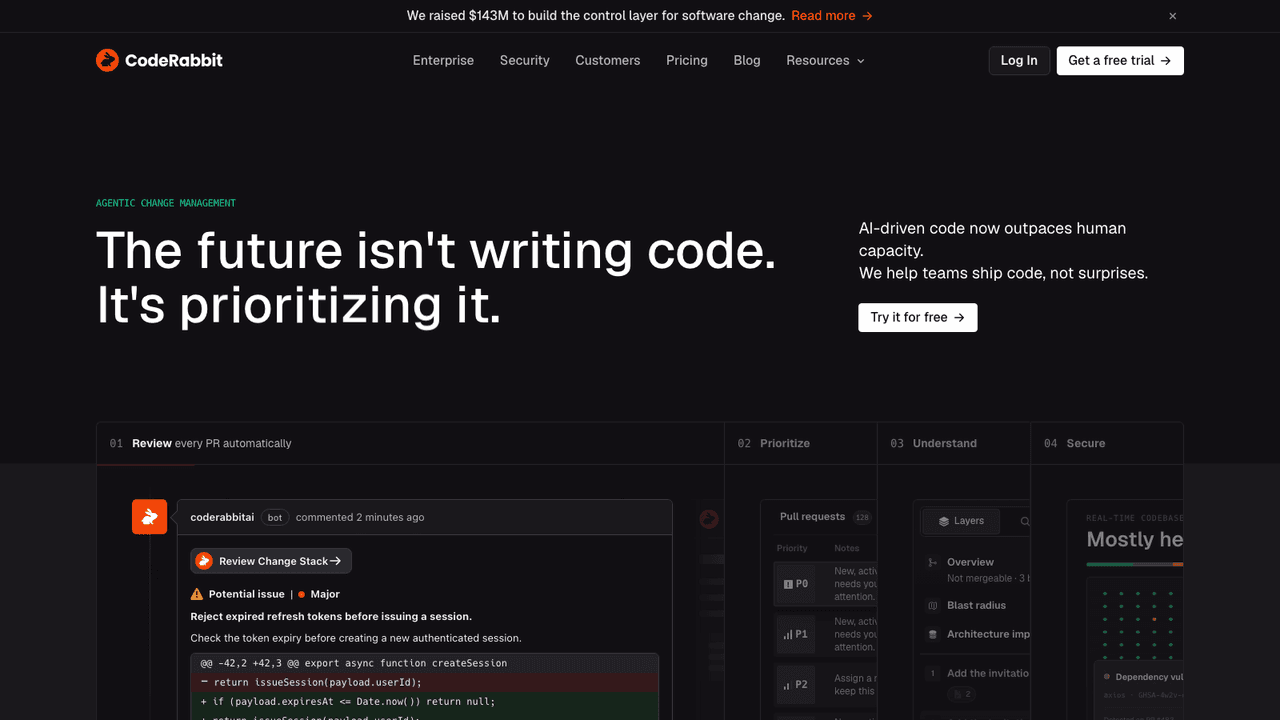
Task: Click the Blast radius map icon
Action: [x=933, y=605]
